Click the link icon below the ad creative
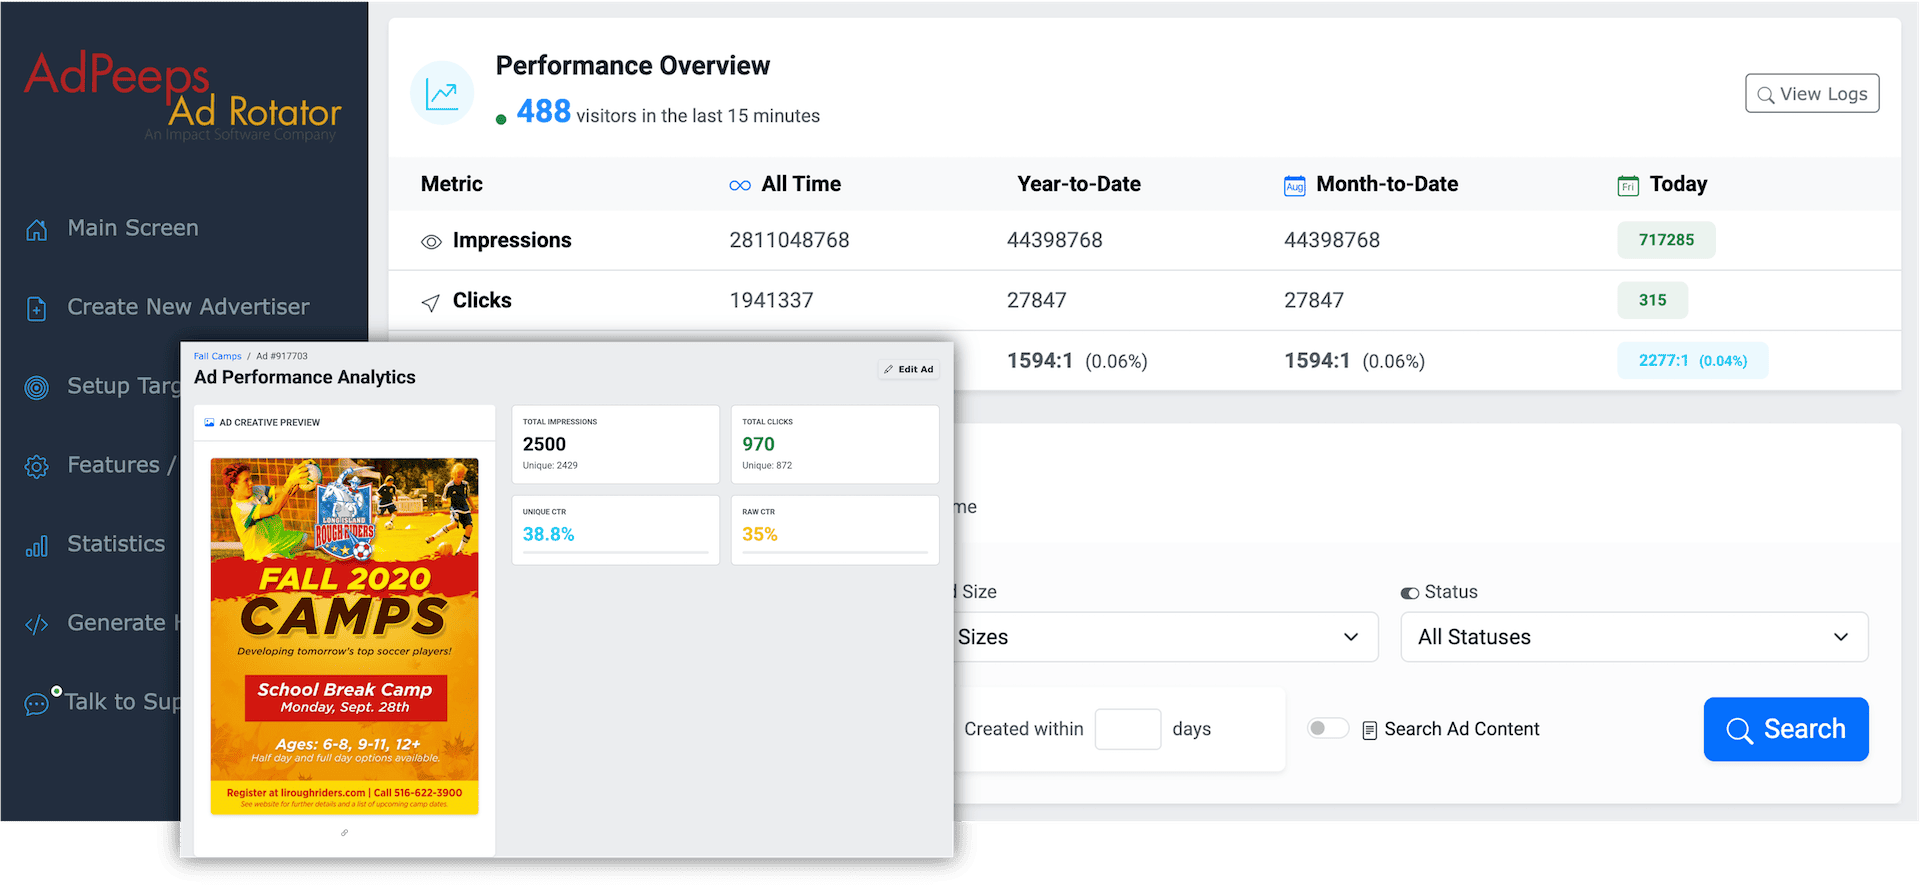 344,832
